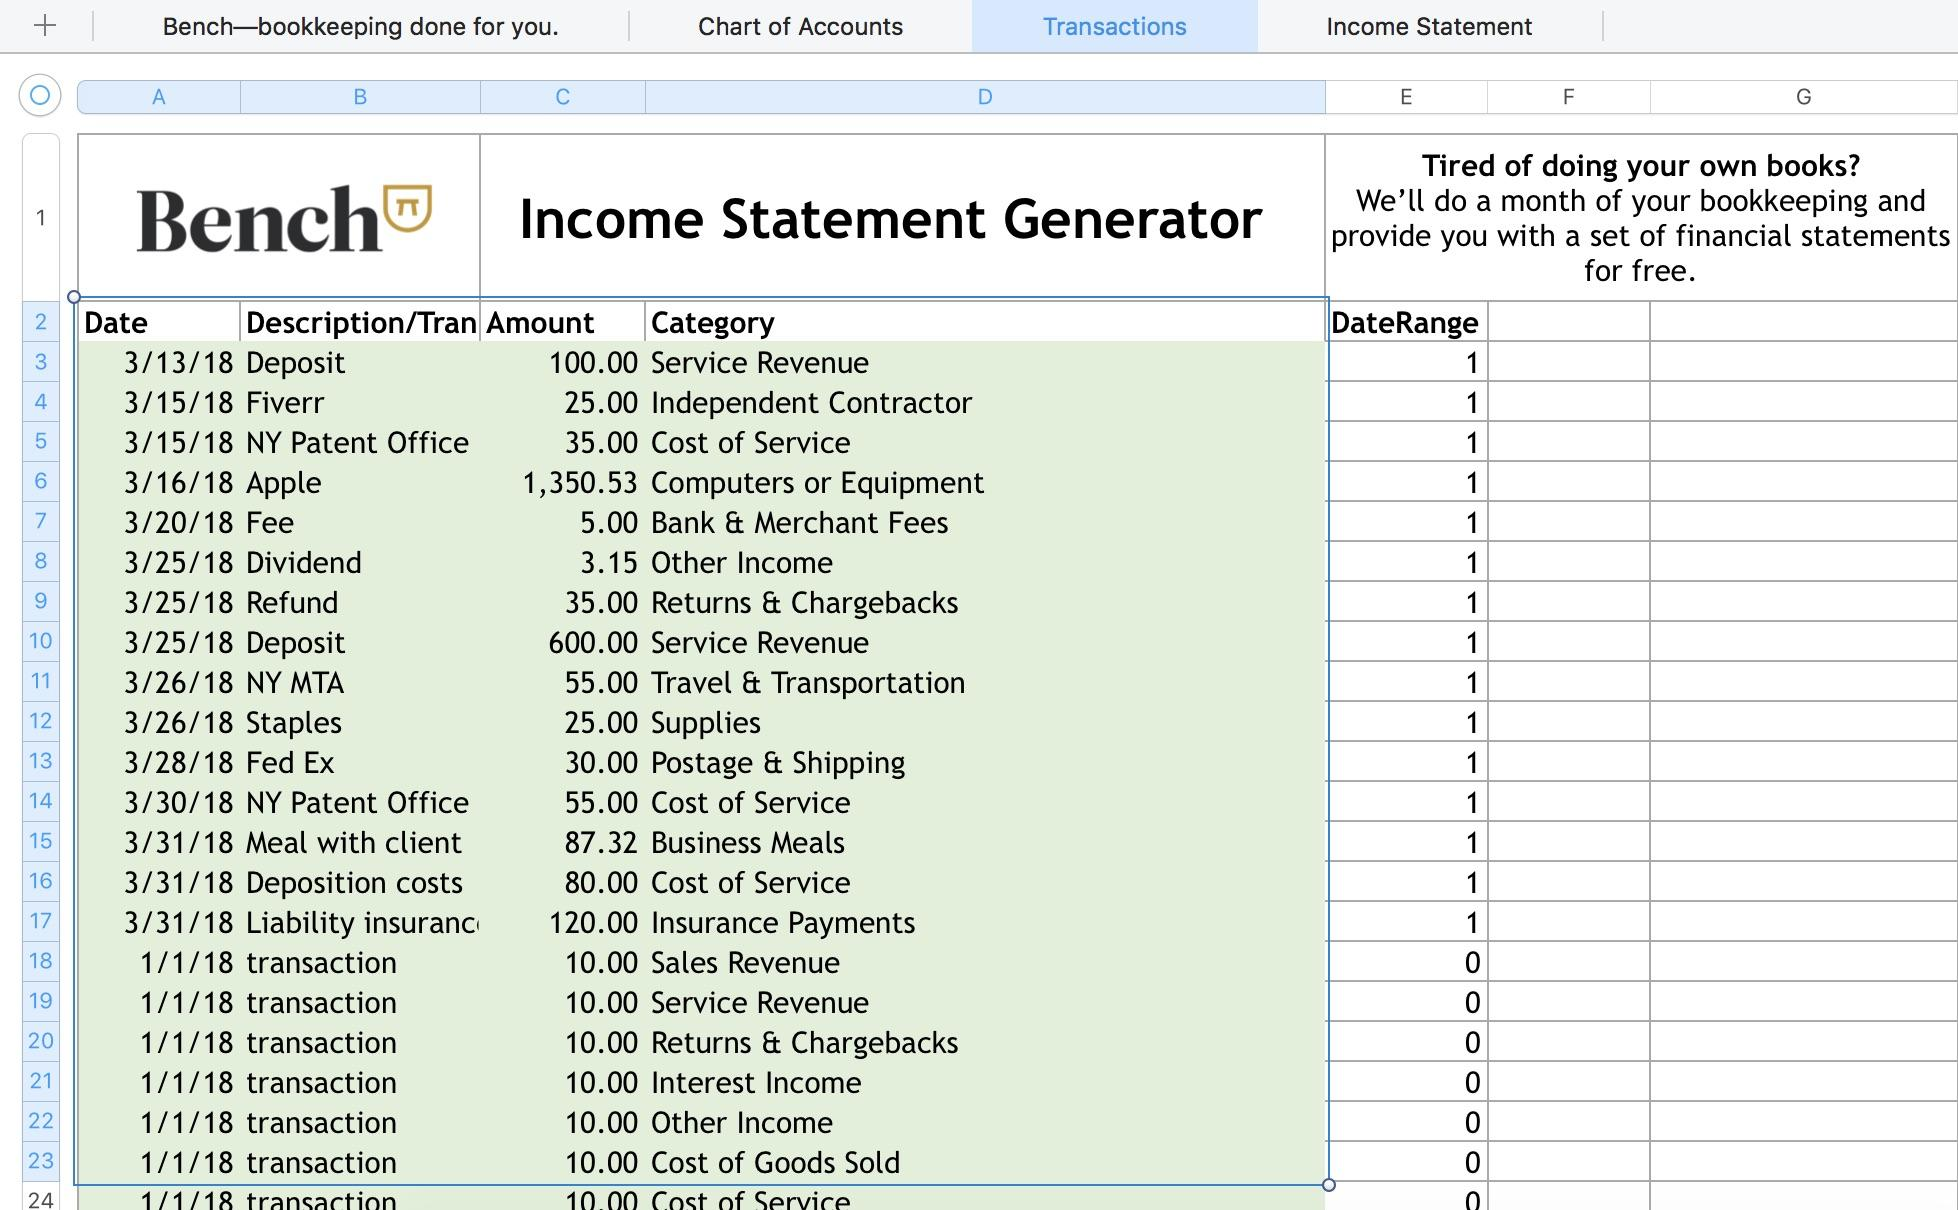
Task: Toggle DateRange value for row 18
Action: [x=1406, y=962]
